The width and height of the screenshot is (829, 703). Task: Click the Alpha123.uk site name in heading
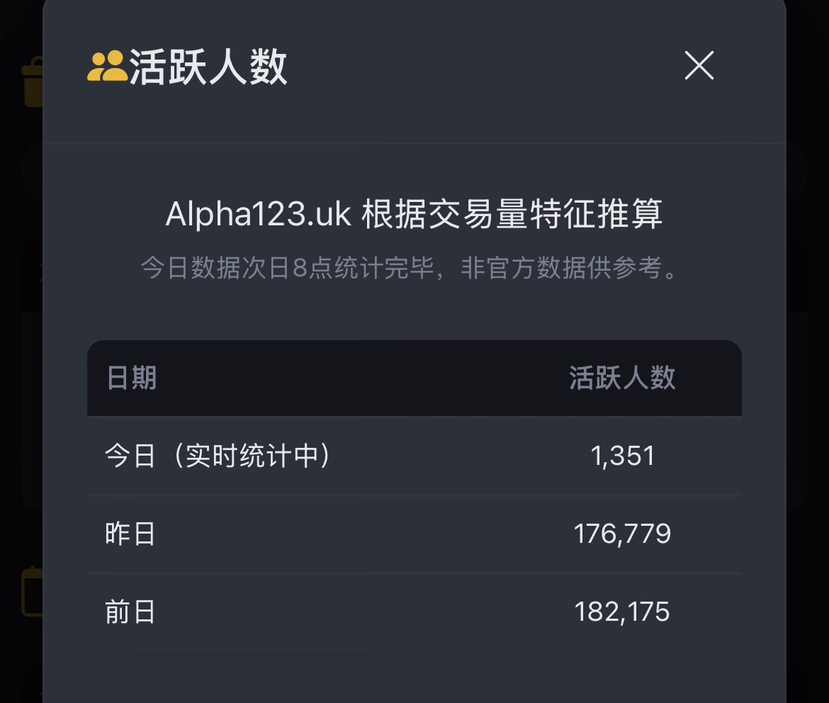tap(258, 214)
